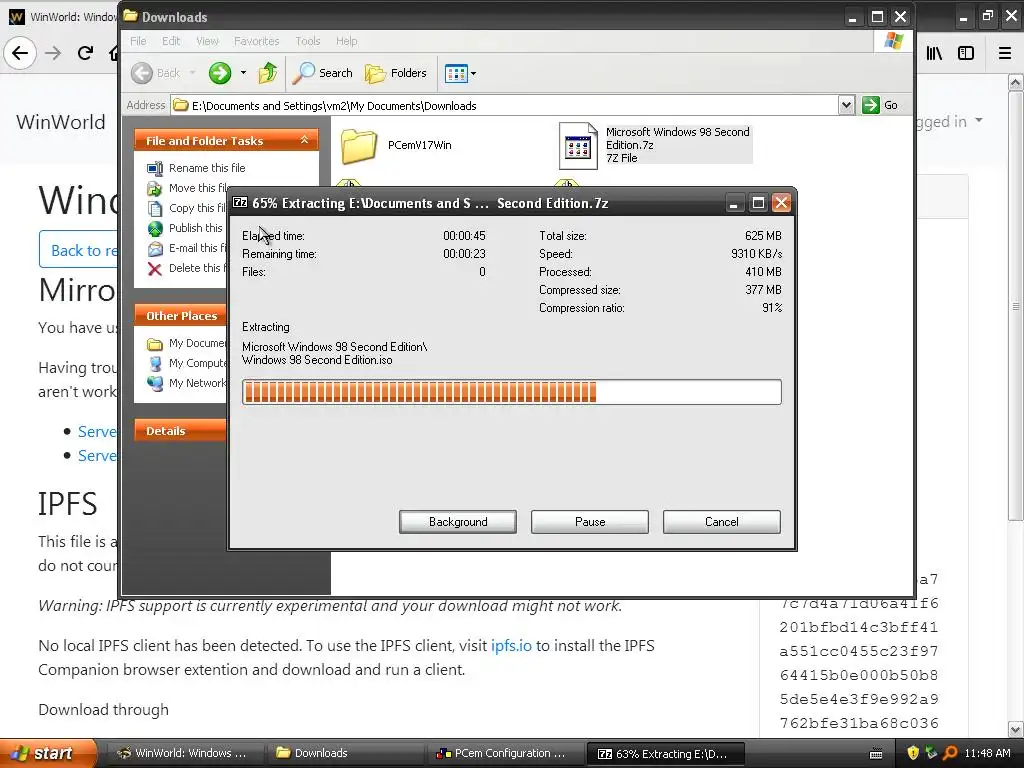Click the ipfs.io link on the page
Screen dimensions: 1024x768
[511, 645]
